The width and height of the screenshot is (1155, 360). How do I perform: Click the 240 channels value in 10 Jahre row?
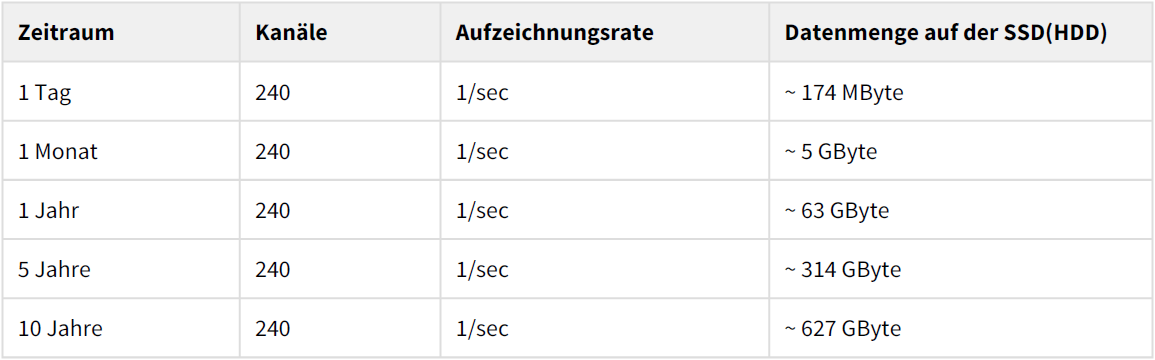coord(273,328)
